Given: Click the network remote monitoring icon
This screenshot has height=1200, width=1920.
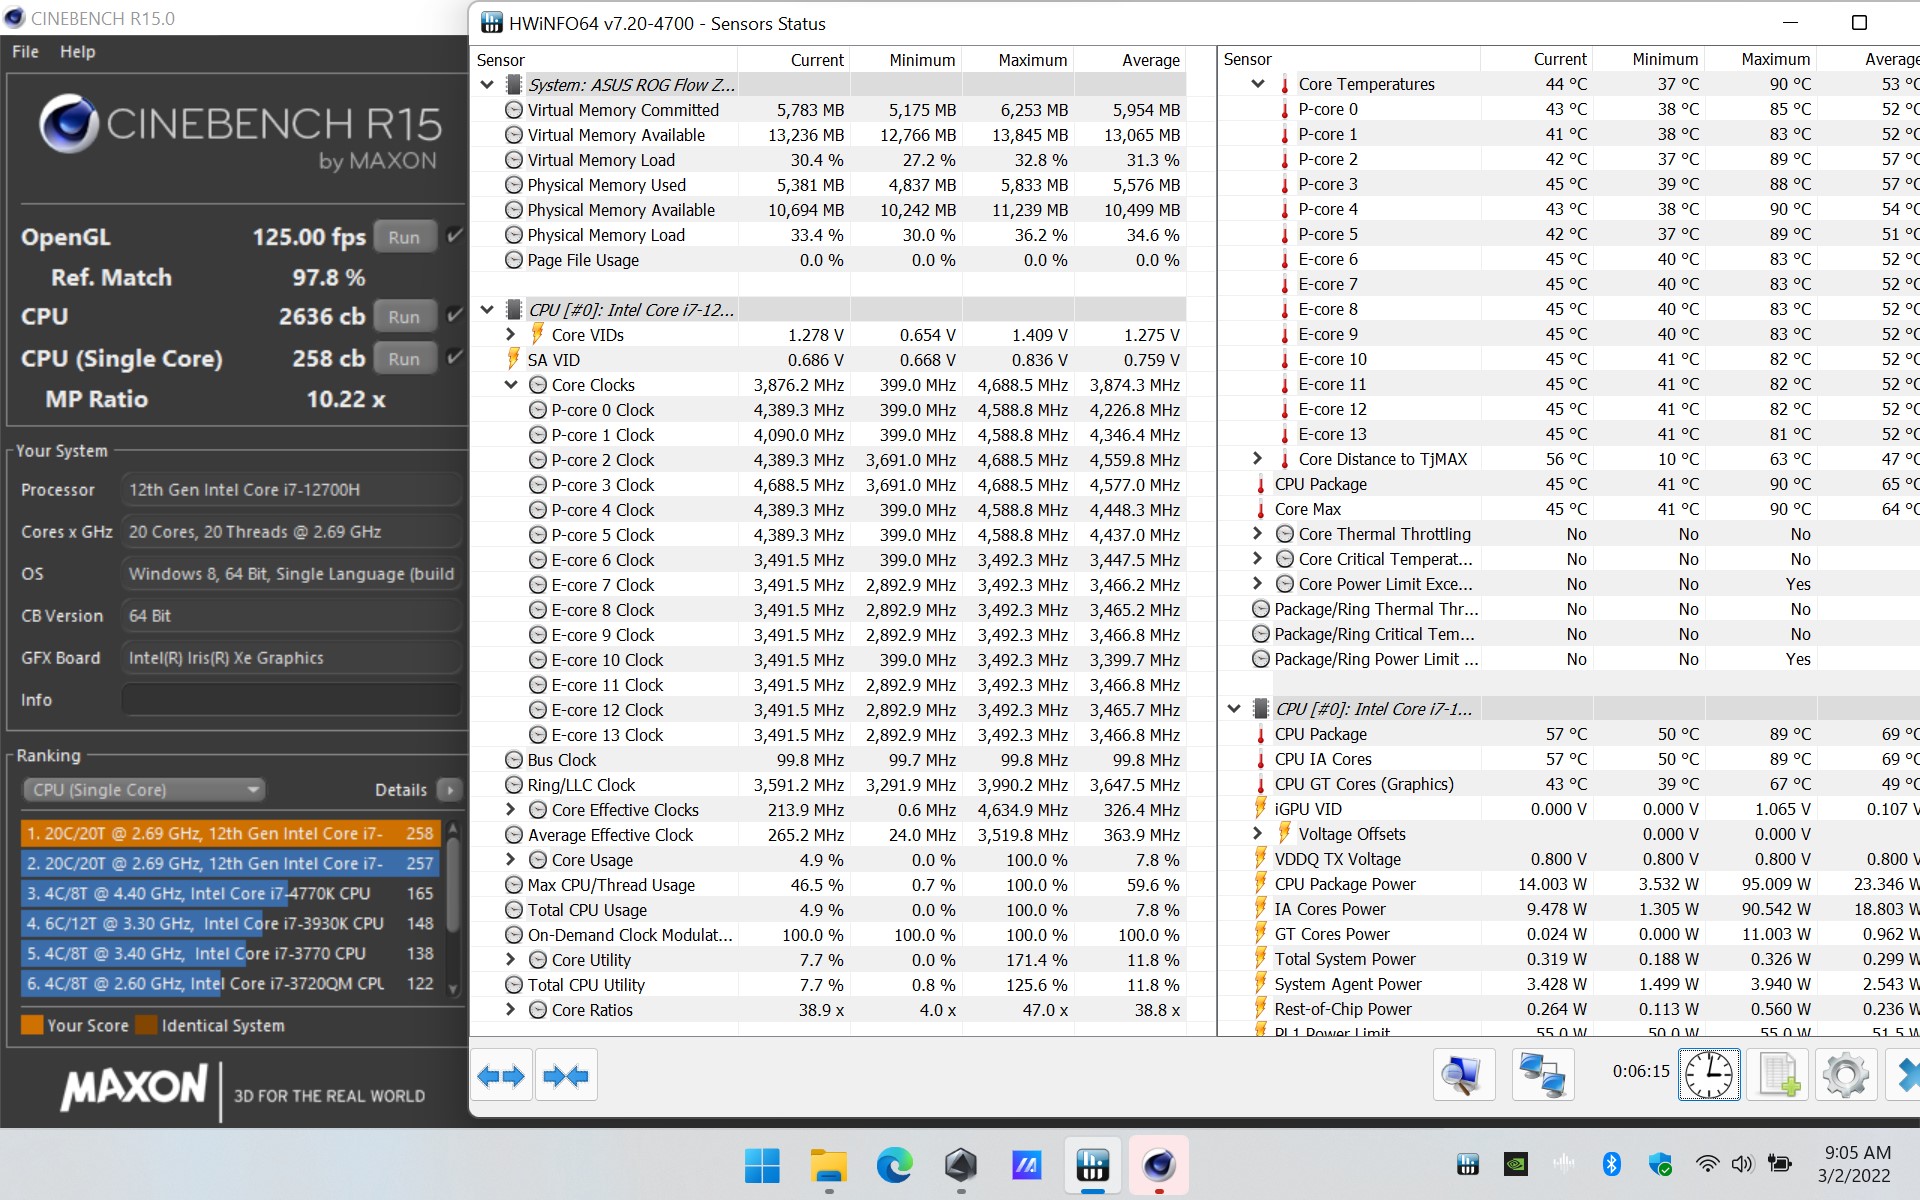Looking at the screenshot, I should pos(1542,1076).
